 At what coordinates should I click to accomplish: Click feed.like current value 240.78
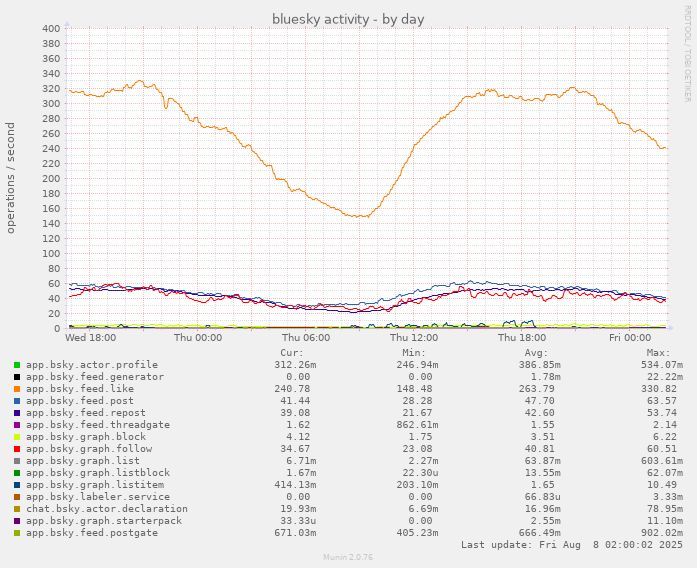(x=292, y=389)
